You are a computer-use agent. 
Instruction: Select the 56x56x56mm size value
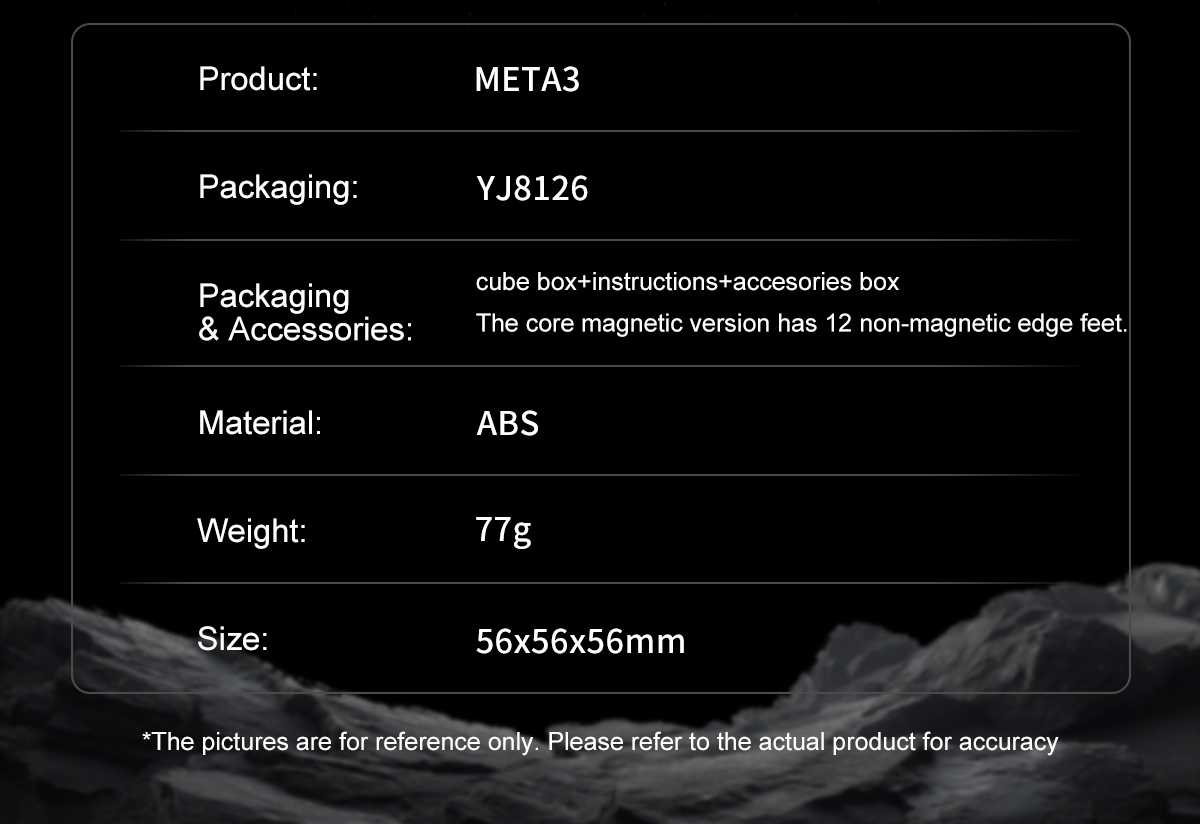click(580, 641)
